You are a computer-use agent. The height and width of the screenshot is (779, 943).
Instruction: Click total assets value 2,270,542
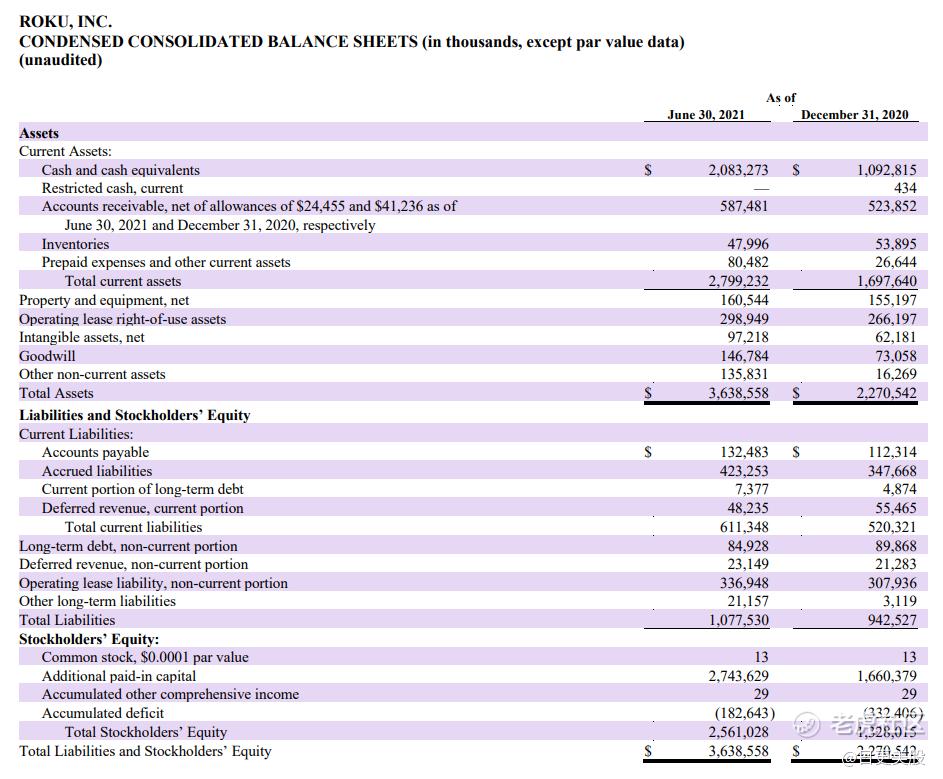coord(886,393)
